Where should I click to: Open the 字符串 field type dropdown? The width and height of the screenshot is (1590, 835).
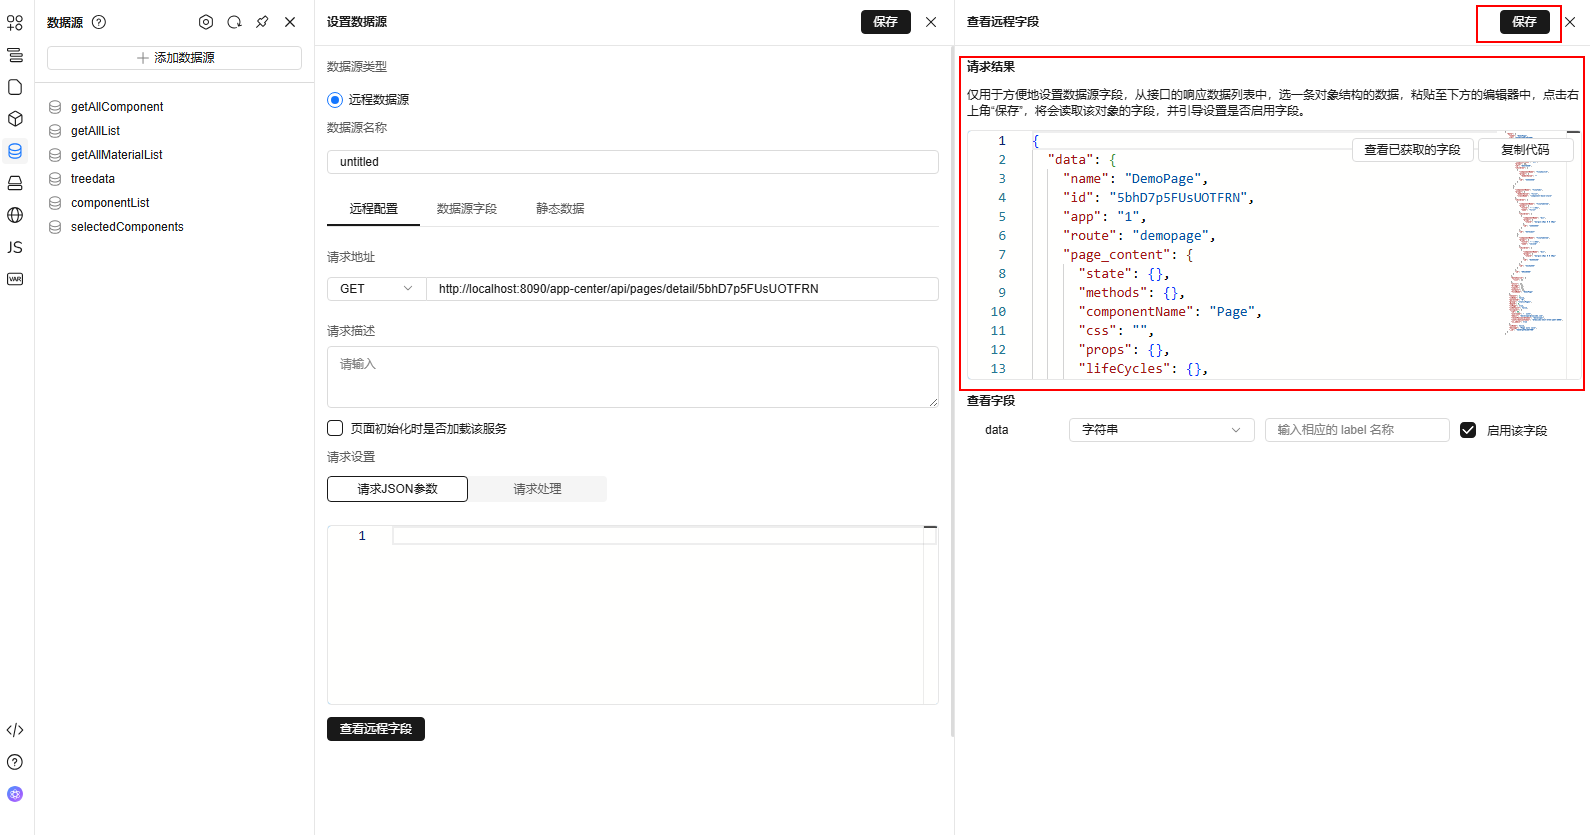pyautogui.click(x=1161, y=430)
